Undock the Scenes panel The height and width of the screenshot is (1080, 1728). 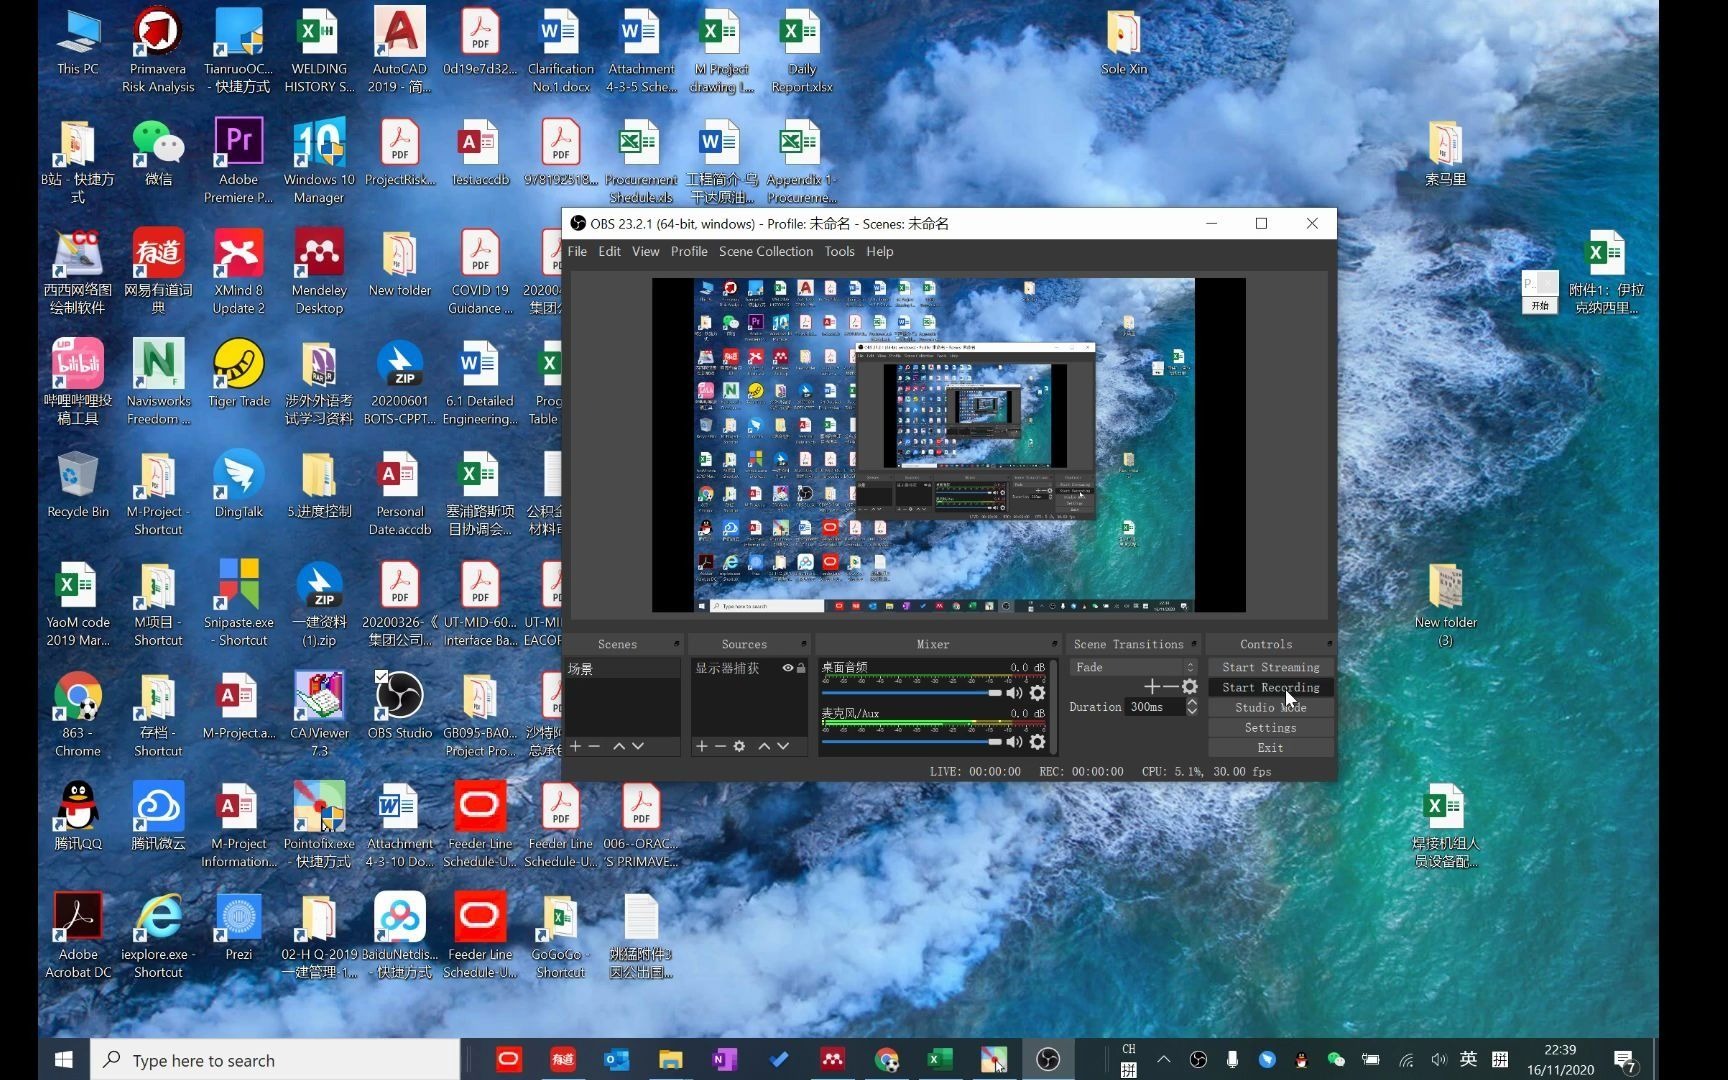pyautogui.click(x=677, y=644)
